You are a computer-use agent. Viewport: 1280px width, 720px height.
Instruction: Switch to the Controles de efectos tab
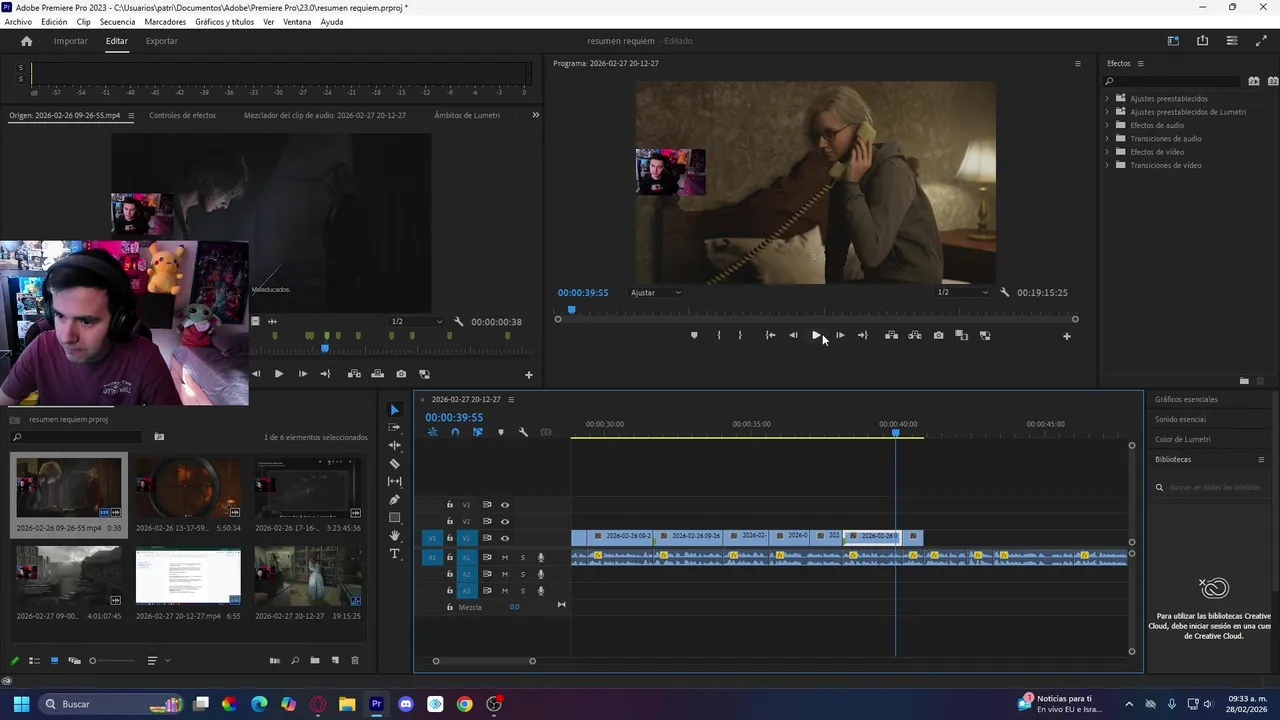tap(182, 115)
